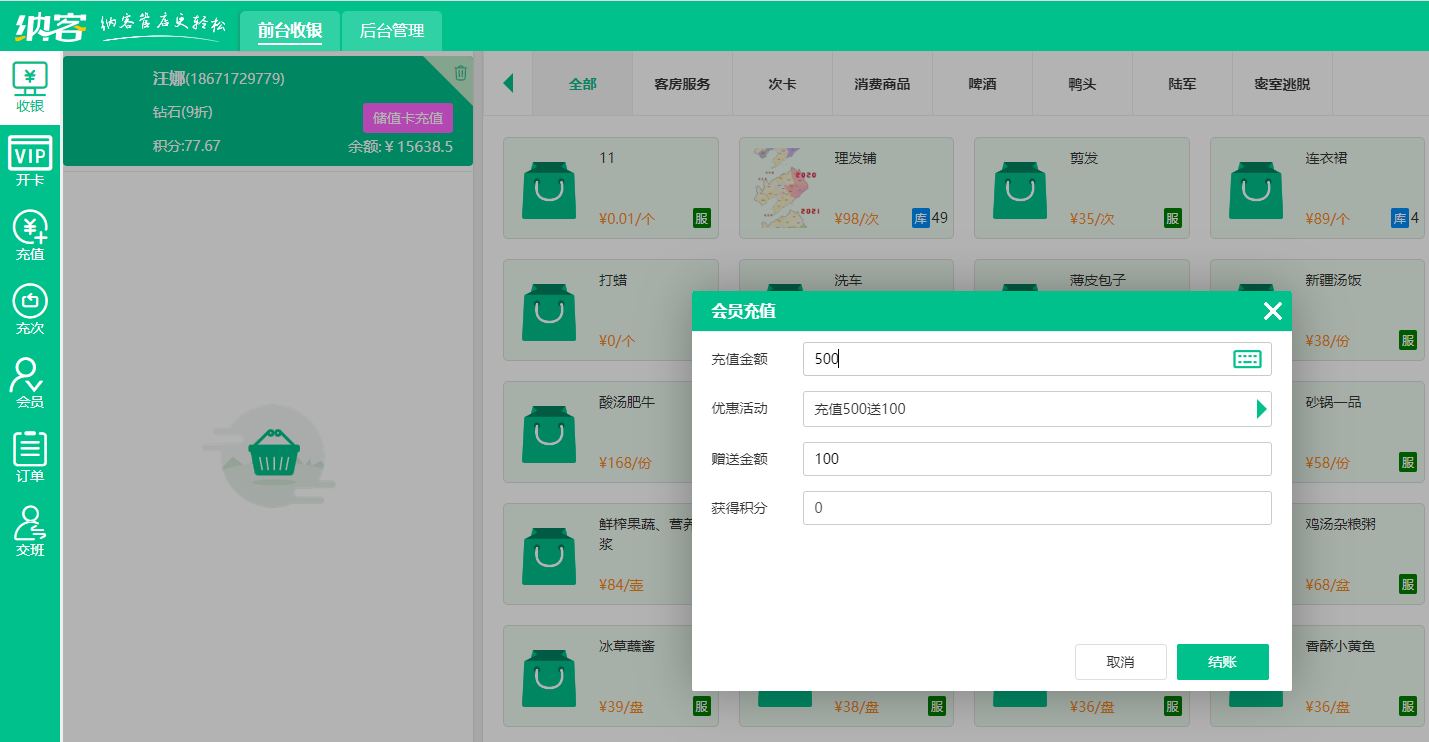The height and width of the screenshot is (742, 1429).
Task: Focus the 赠送金额 input field
Action: (x=1036, y=459)
